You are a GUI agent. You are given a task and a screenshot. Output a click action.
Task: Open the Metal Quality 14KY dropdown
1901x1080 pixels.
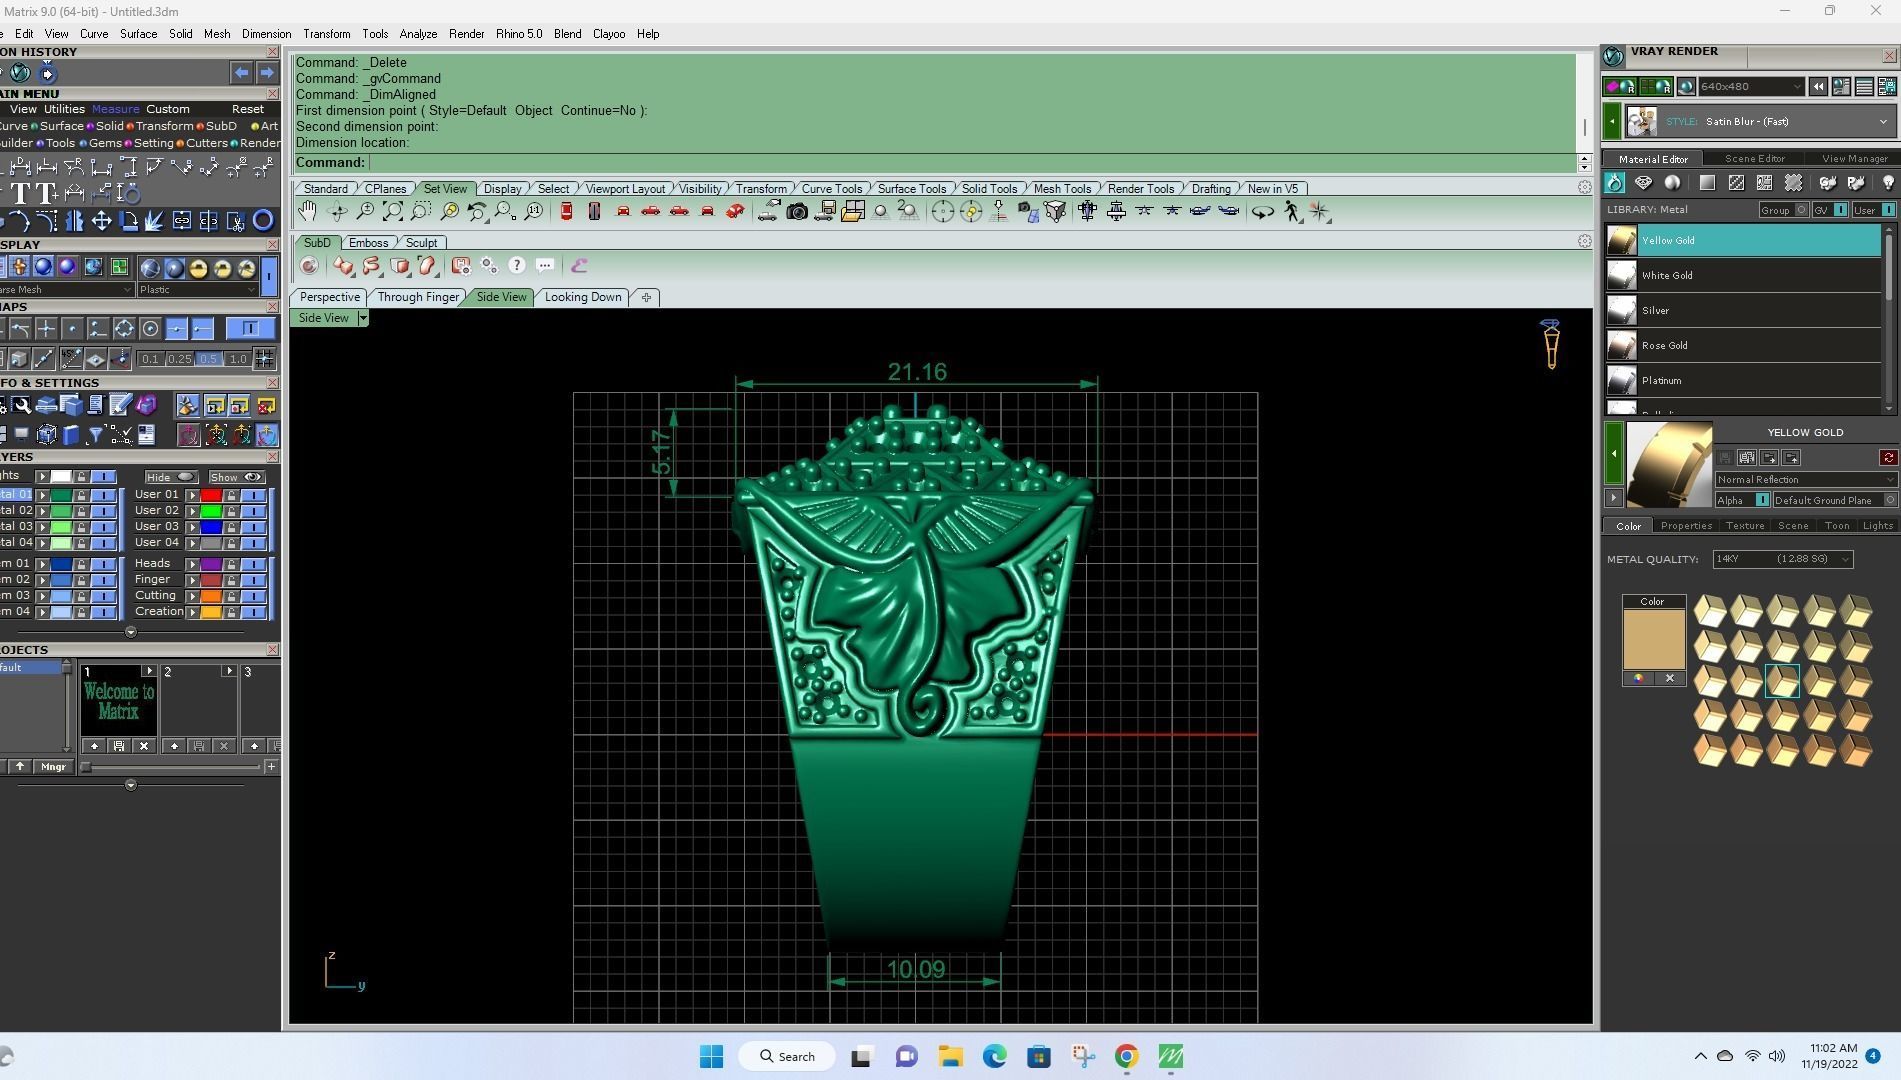(1783, 559)
